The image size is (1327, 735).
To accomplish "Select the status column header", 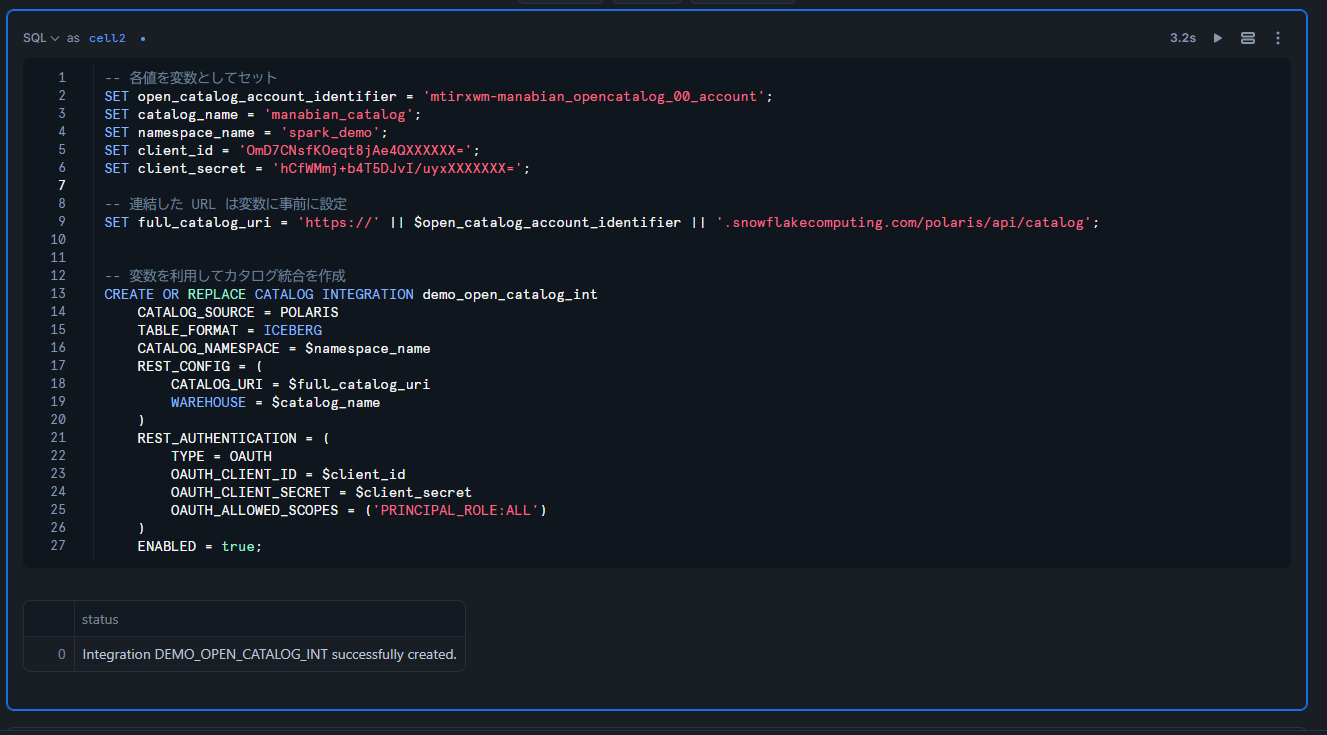I will pyautogui.click(x=100, y=619).
